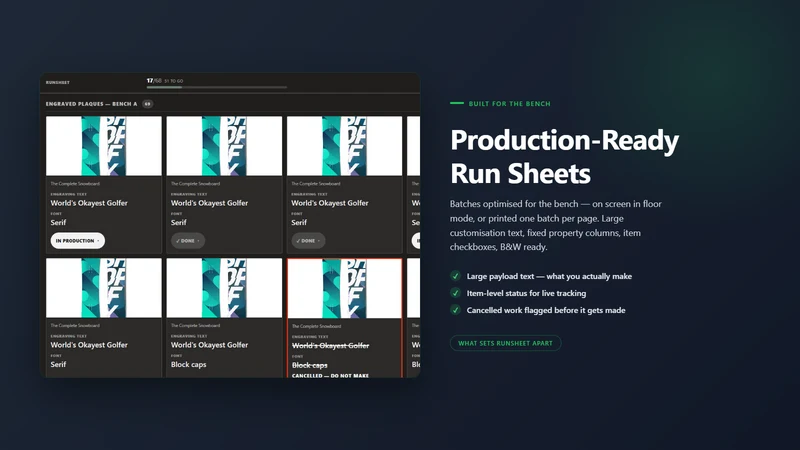Open thumbnail of the cancelled card
Screen dimensions: 800x450
[344, 288]
